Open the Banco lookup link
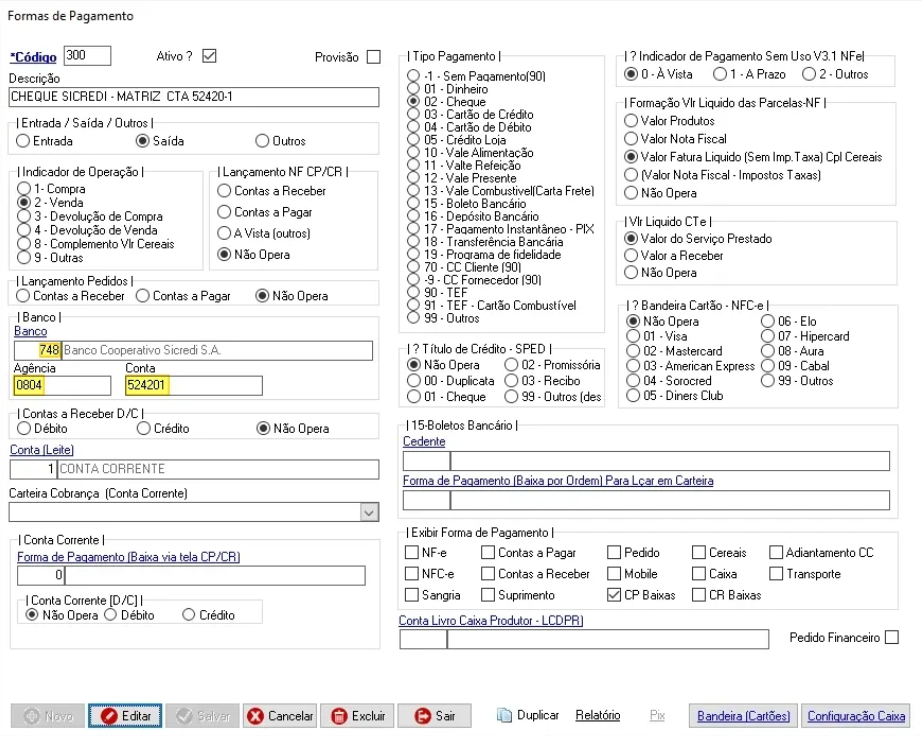The height and width of the screenshot is (736, 922). click(31, 332)
